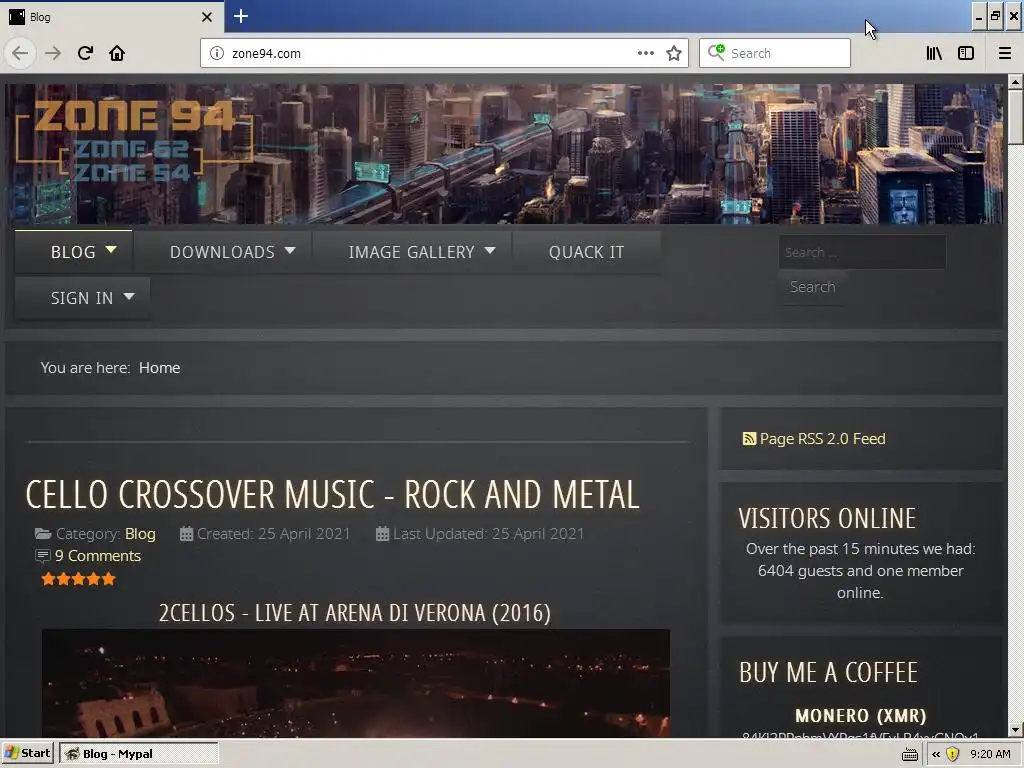Click the vertical scrollbar thumb
Screen dimensions: 1024x768
(1015, 116)
